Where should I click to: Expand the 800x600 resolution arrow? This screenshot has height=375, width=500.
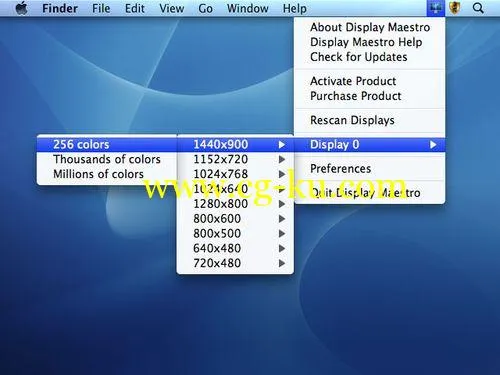point(282,219)
